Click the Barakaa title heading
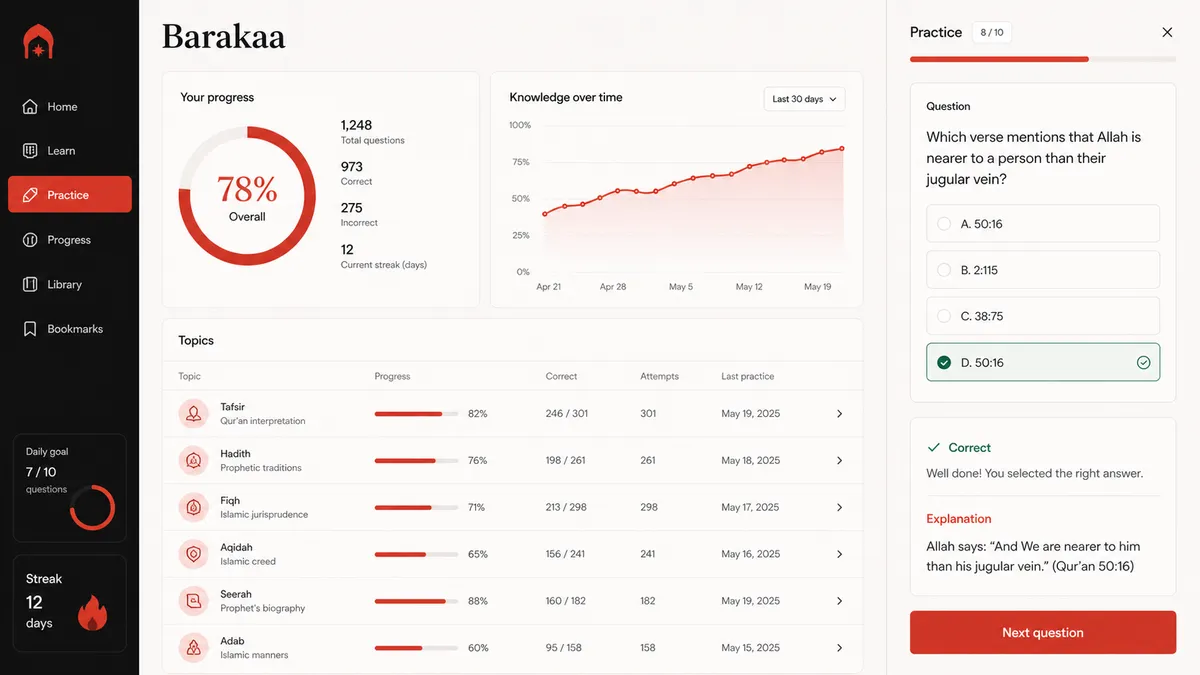 pos(223,37)
